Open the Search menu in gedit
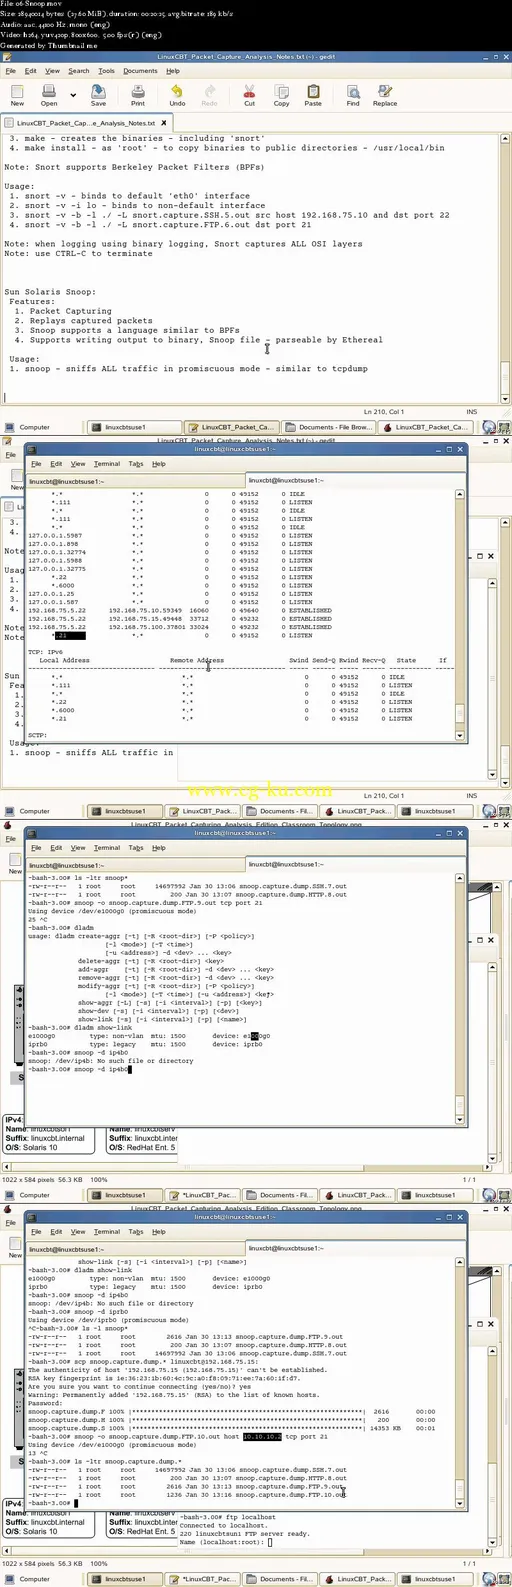The width and height of the screenshot is (512, 1587). coord(79,71)
